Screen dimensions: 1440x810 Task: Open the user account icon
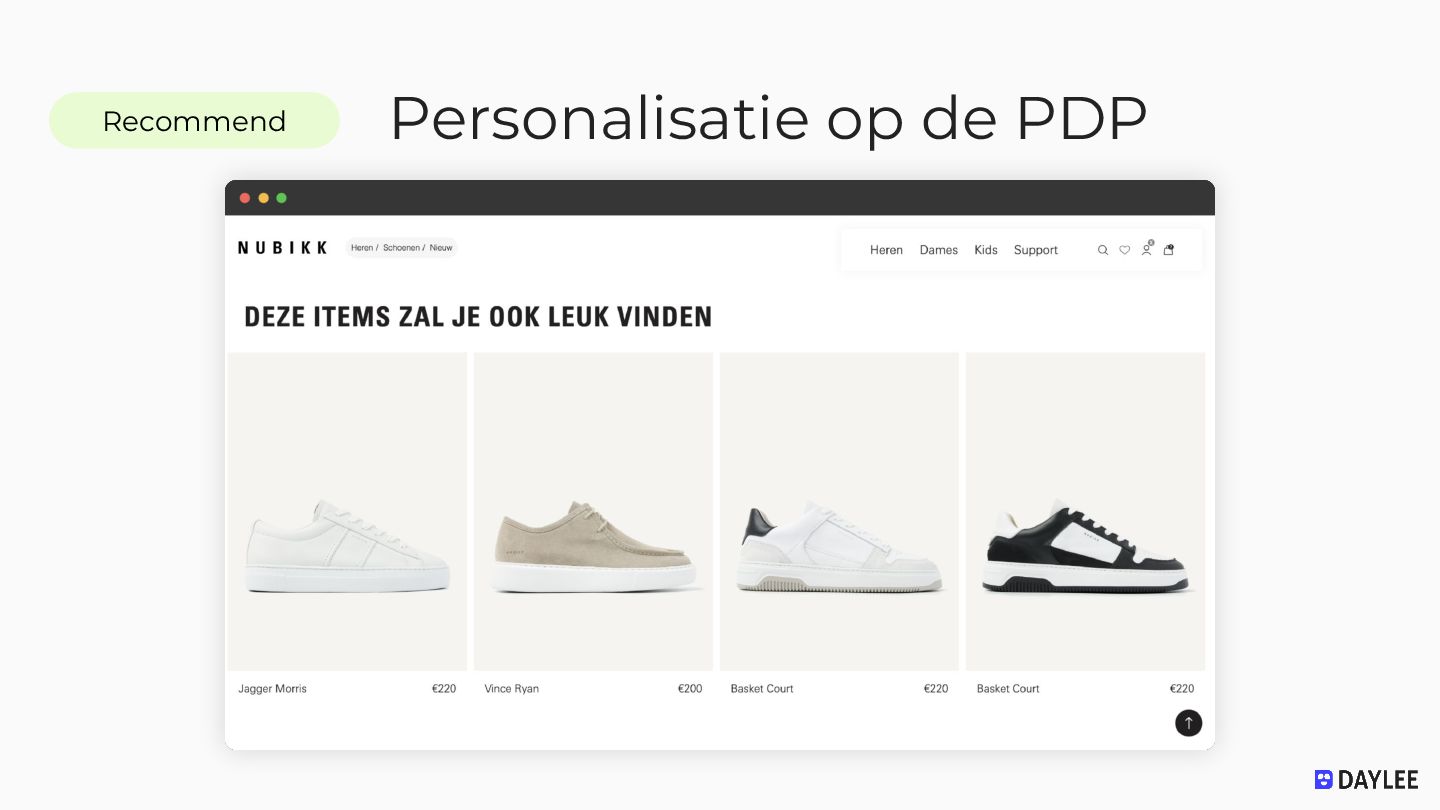[x=1147, y=249]
